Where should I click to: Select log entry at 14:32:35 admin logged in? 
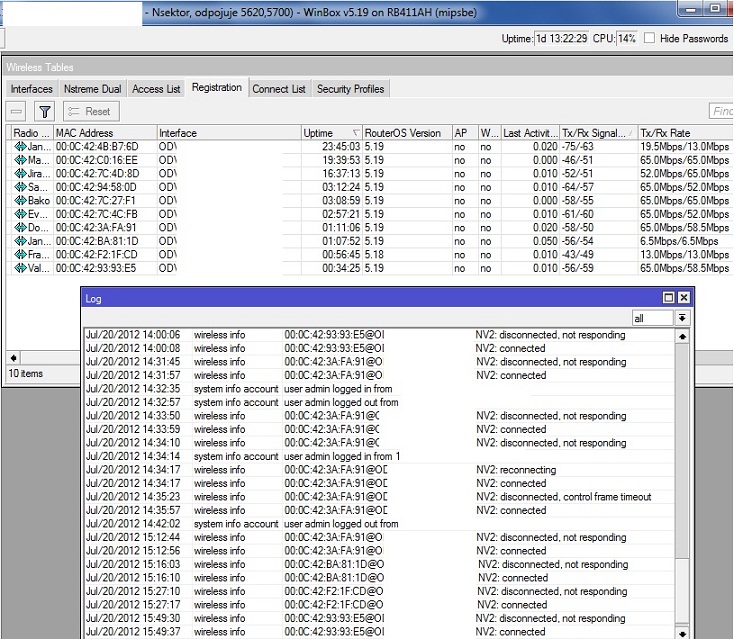pos(379,389)
